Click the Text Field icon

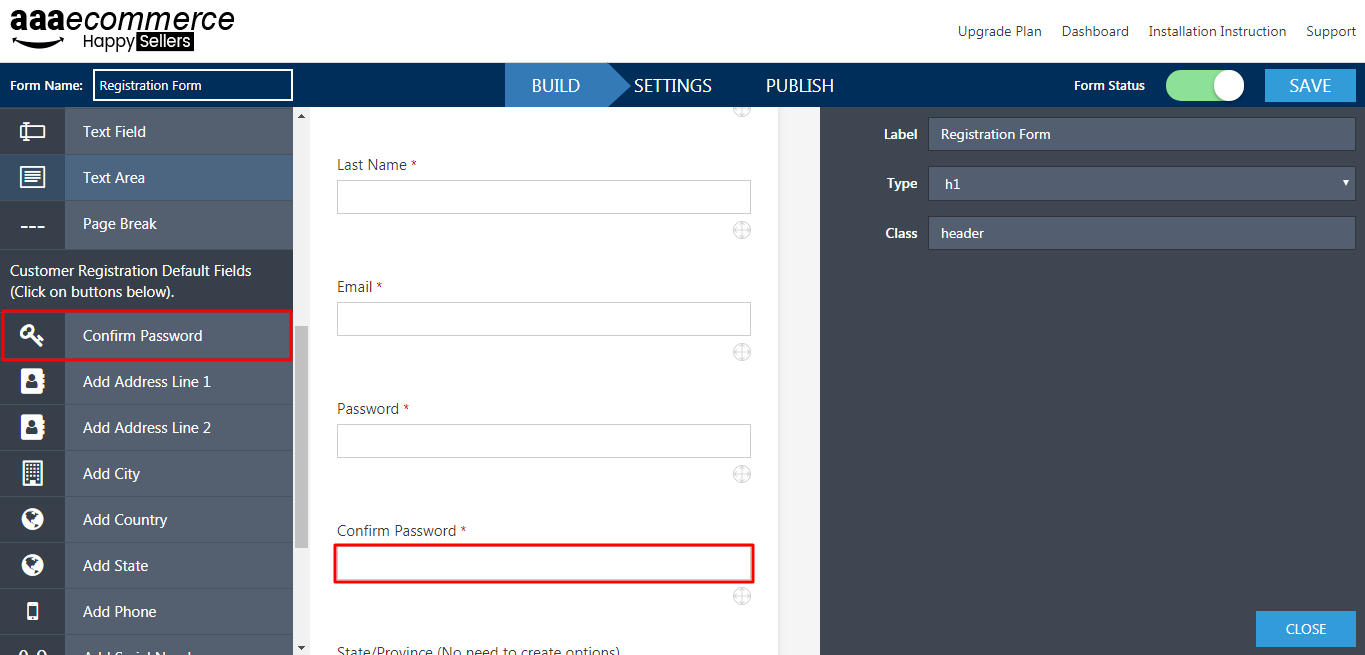(32, 131)
